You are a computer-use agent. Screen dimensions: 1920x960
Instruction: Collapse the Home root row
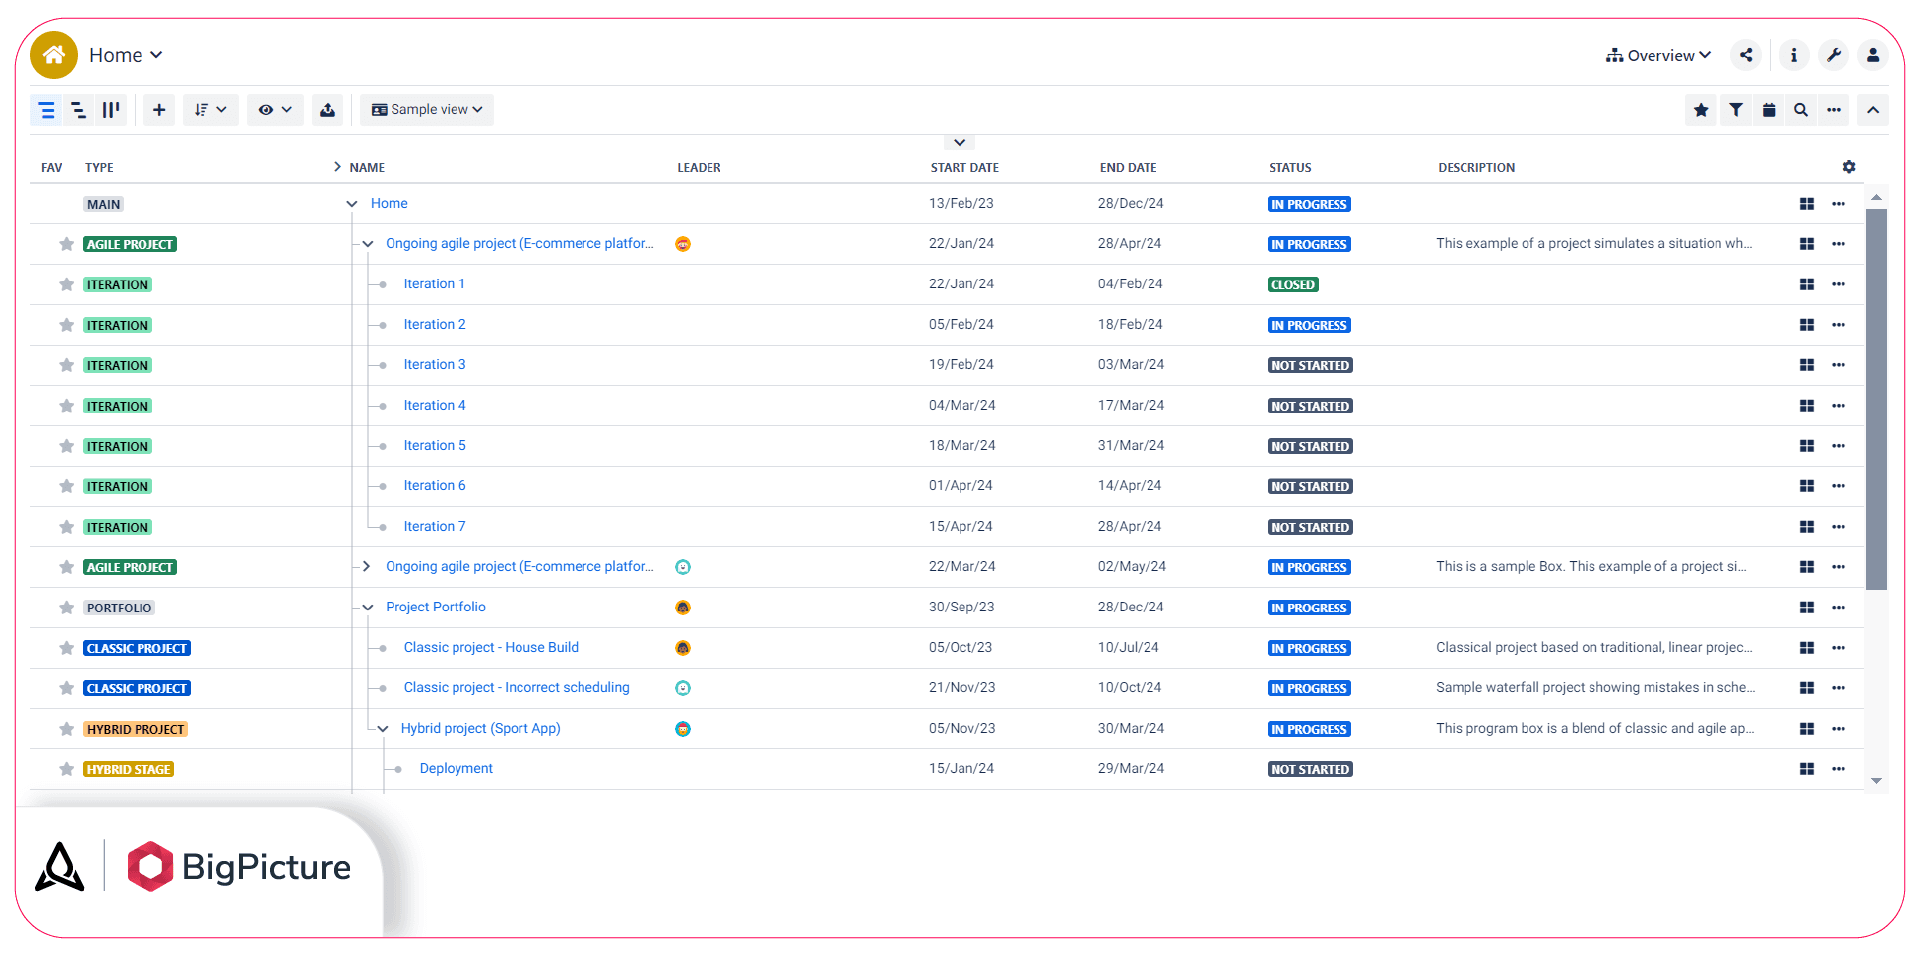[352, 204]
